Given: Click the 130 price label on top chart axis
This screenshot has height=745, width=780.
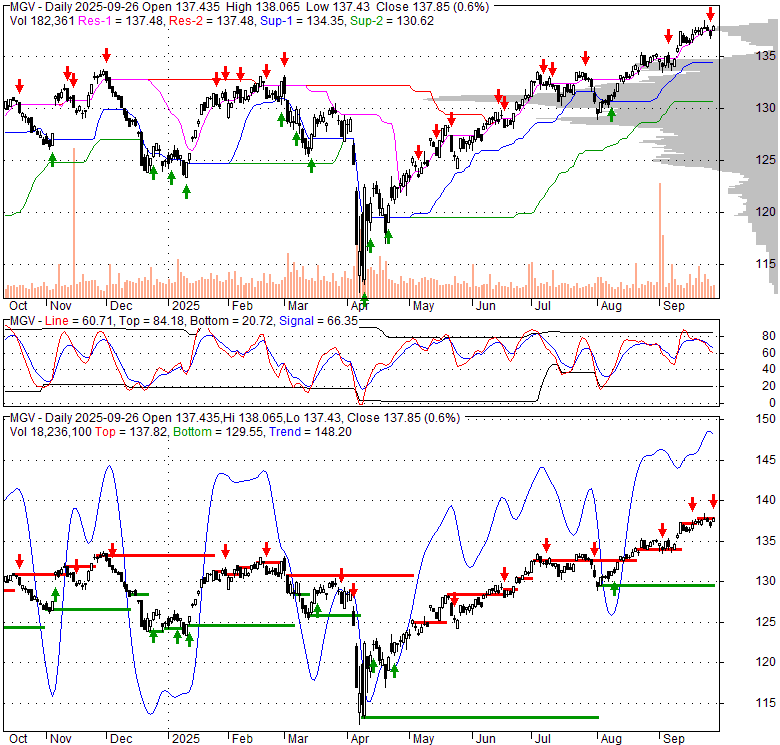Looking at the screenshot, I should [x=766, y=108].
